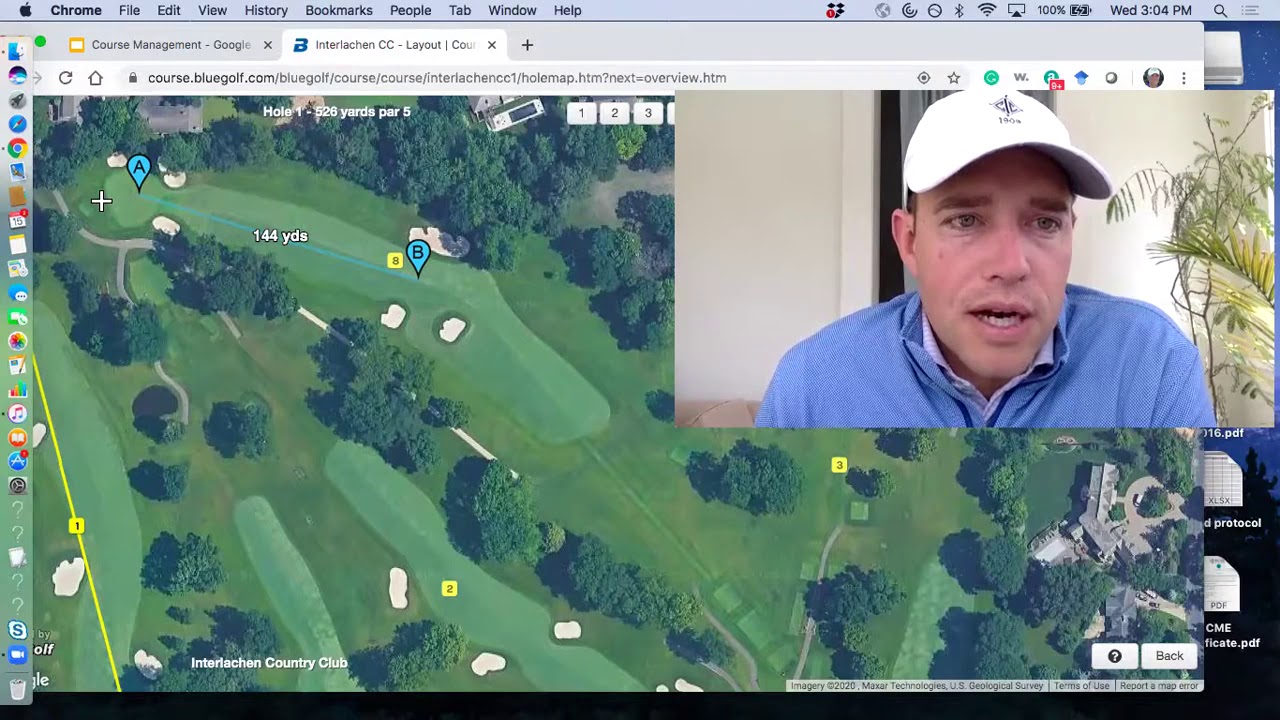
Task: Click the Report a map error link
Action: coord(1159,686)
